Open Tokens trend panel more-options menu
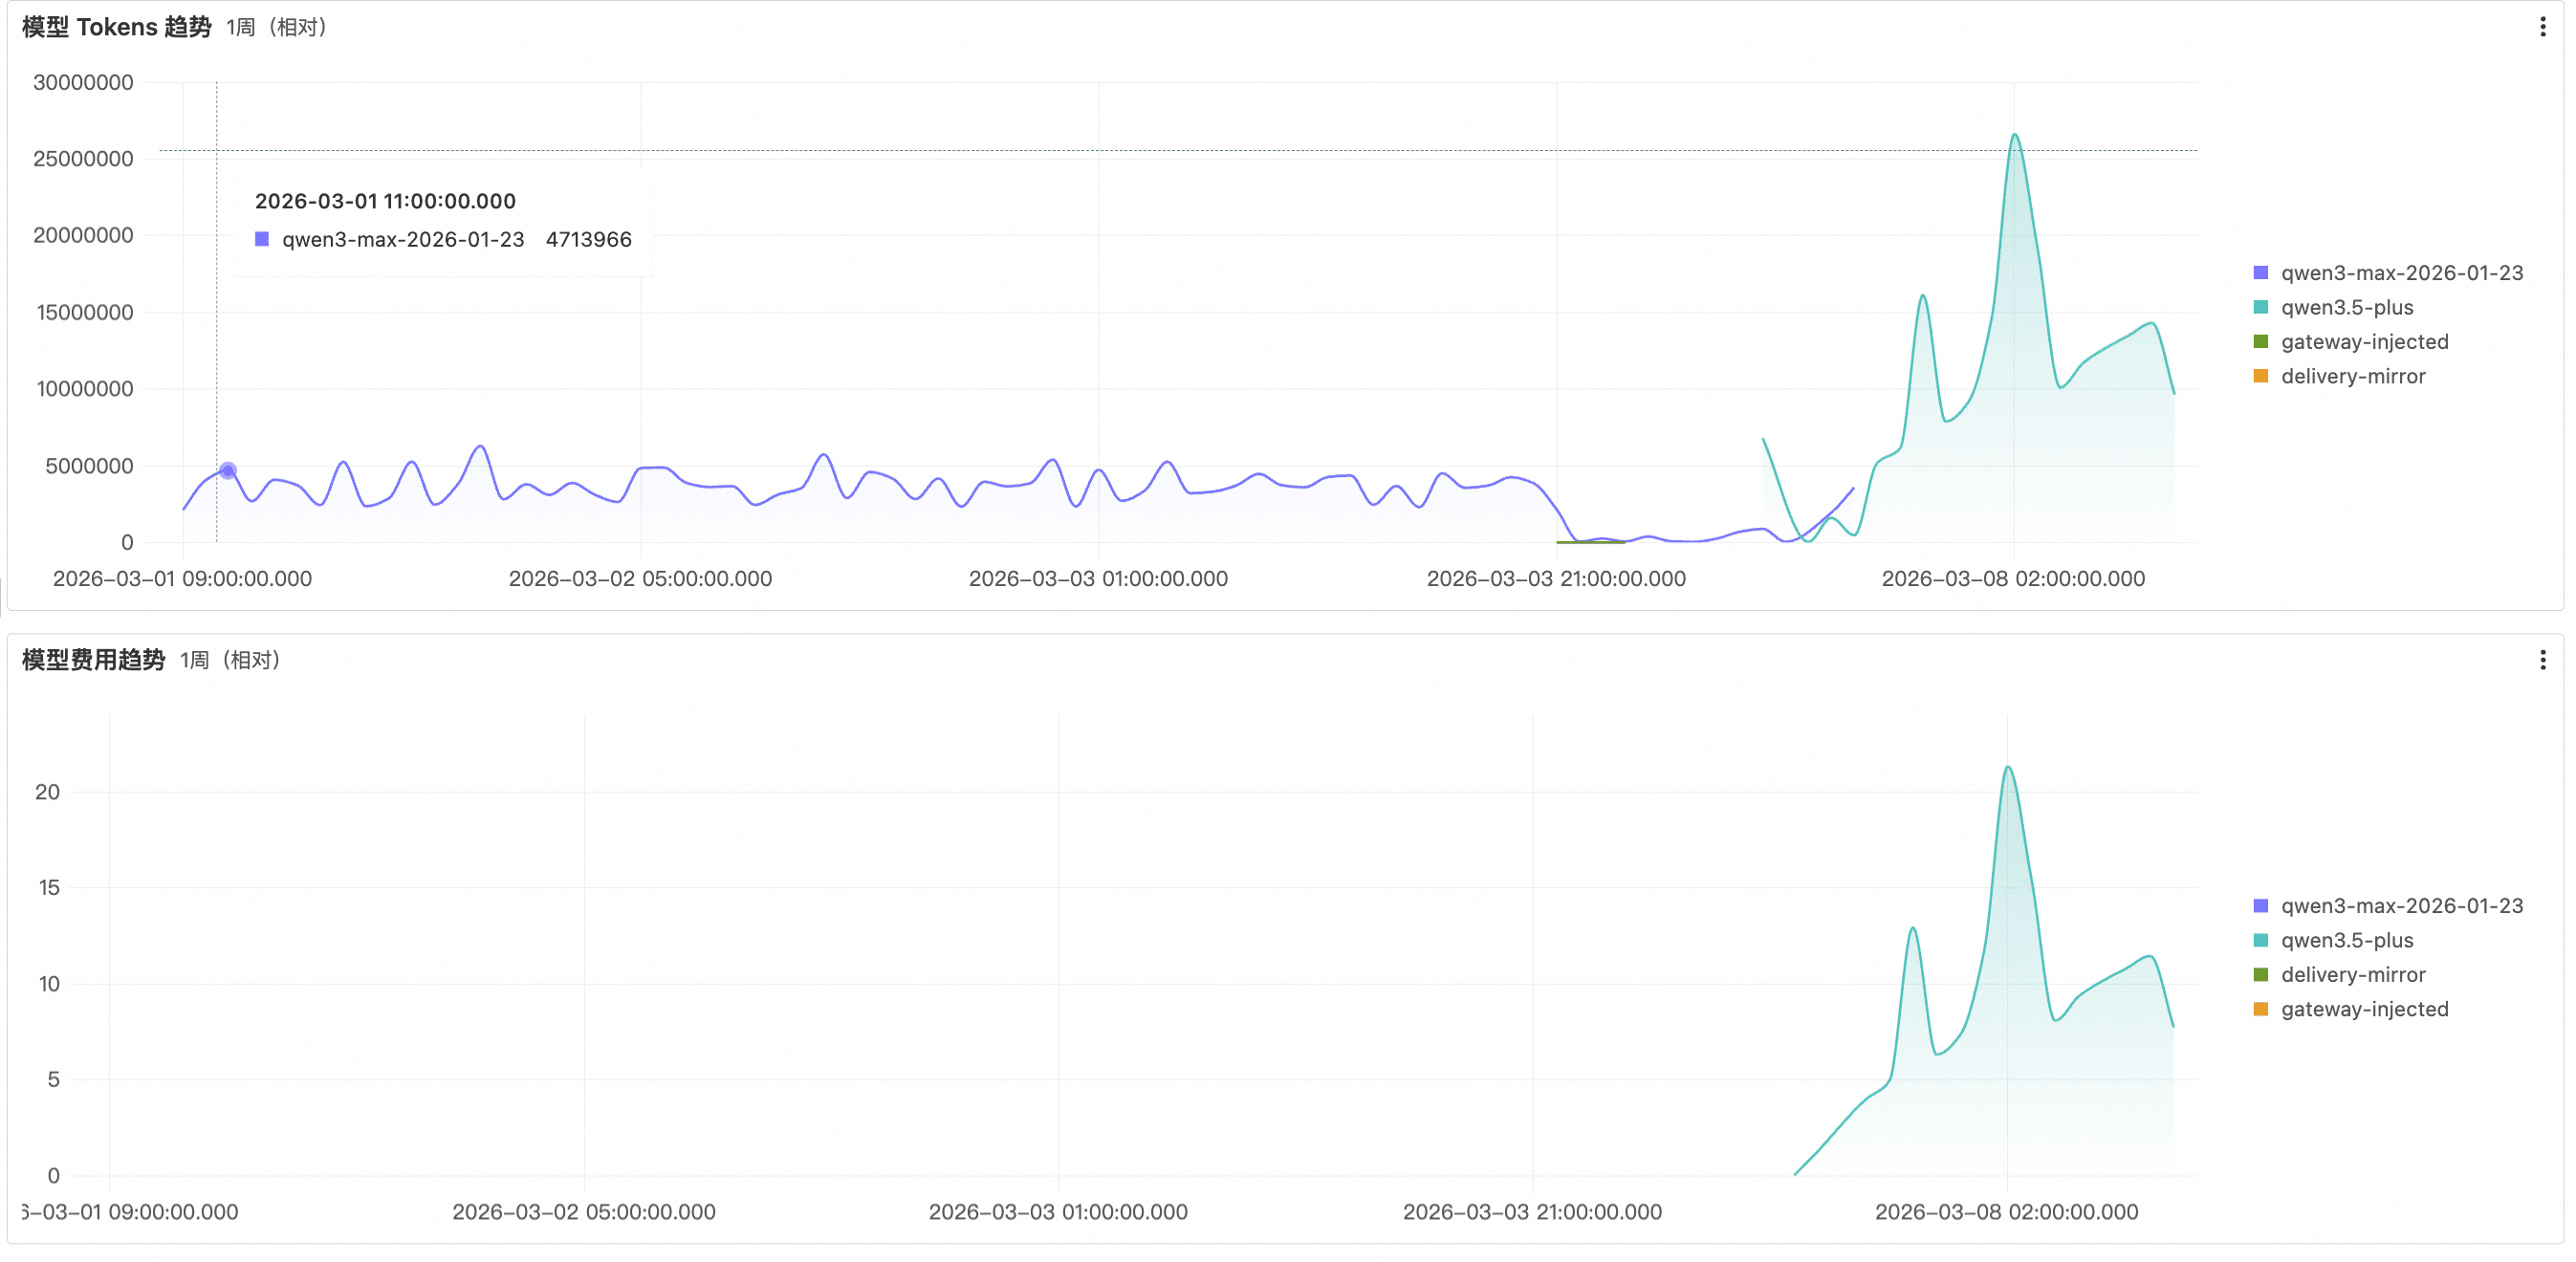 click(2542, 27)
